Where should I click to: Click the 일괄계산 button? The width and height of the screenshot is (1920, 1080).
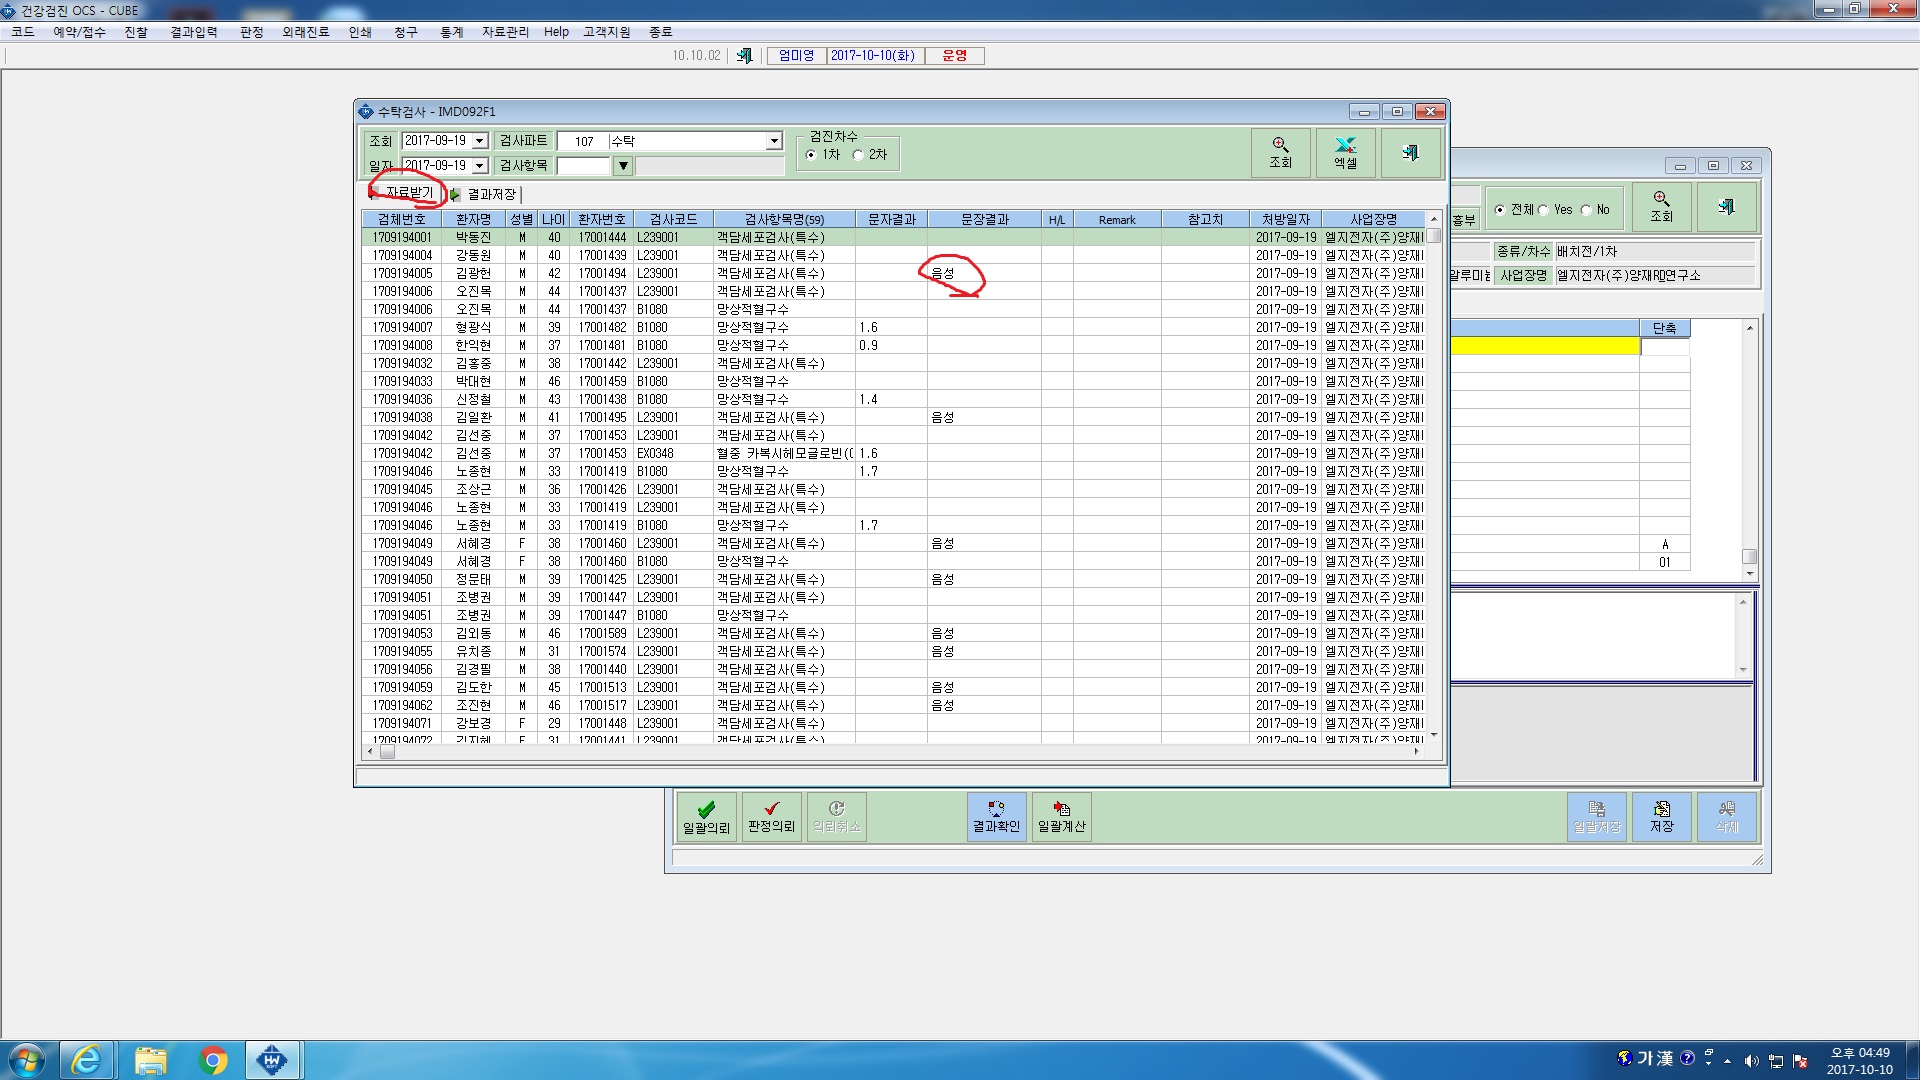point(1061,817)
